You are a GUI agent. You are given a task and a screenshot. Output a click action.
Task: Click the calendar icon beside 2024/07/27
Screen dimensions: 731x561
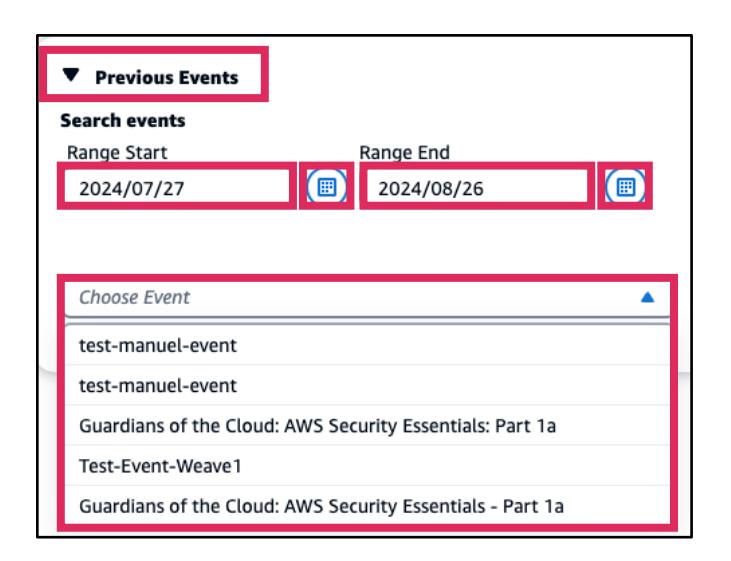(327, 187)
